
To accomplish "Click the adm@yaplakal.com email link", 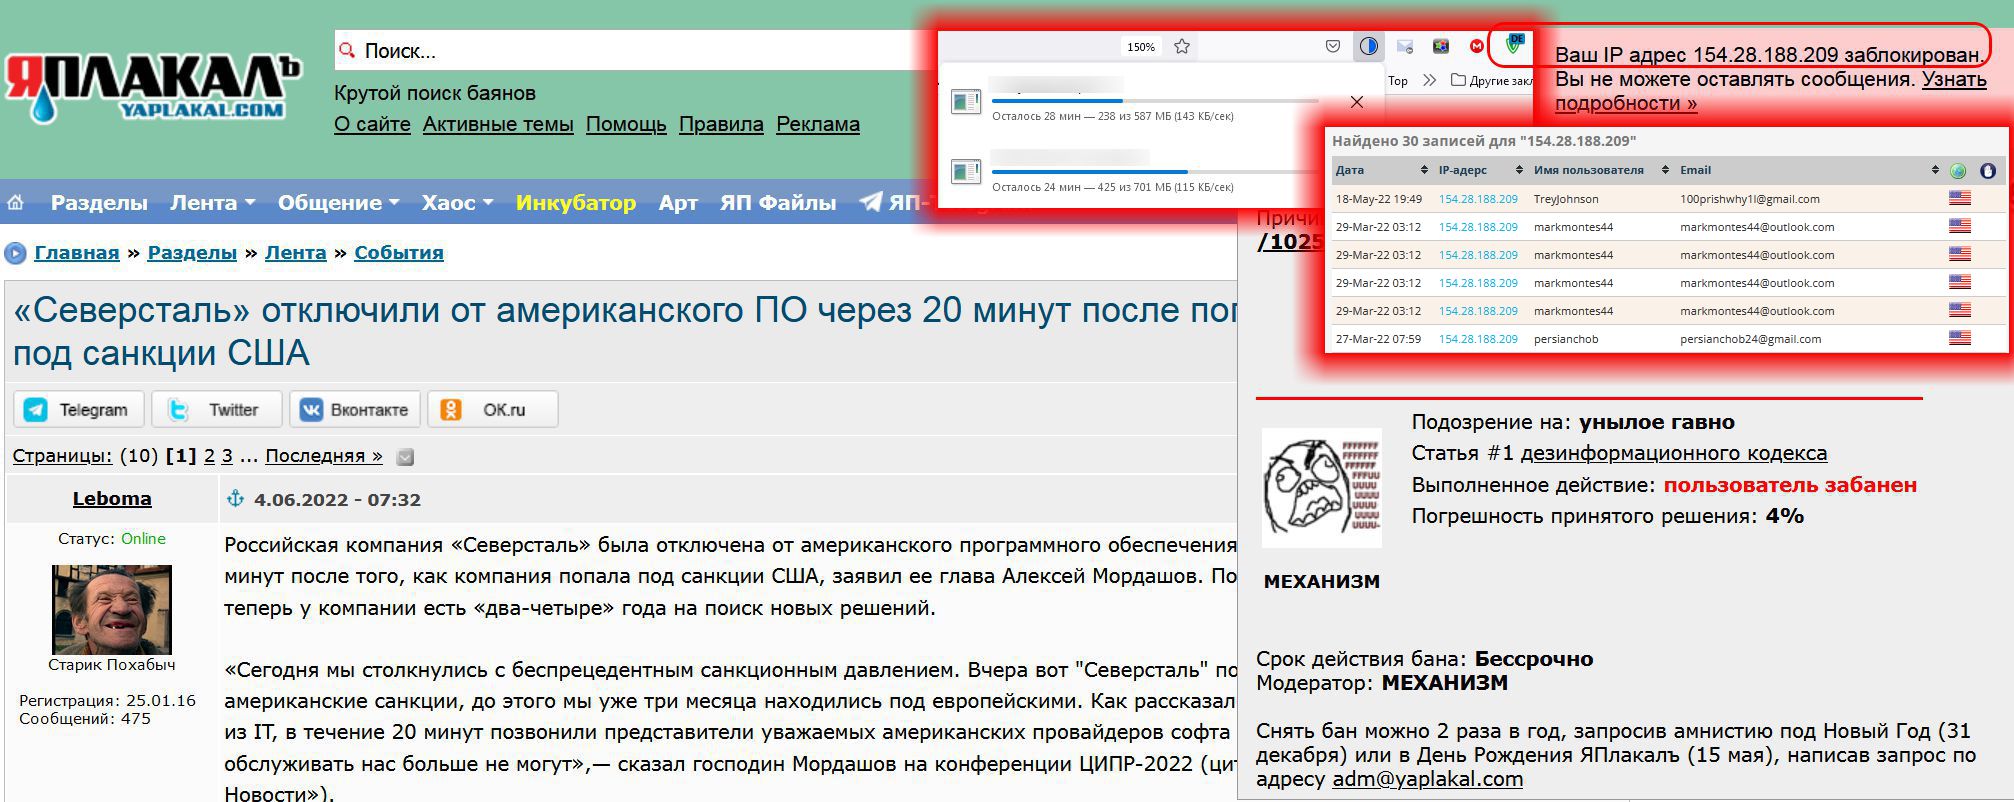I will click(x=1427, y=780).
